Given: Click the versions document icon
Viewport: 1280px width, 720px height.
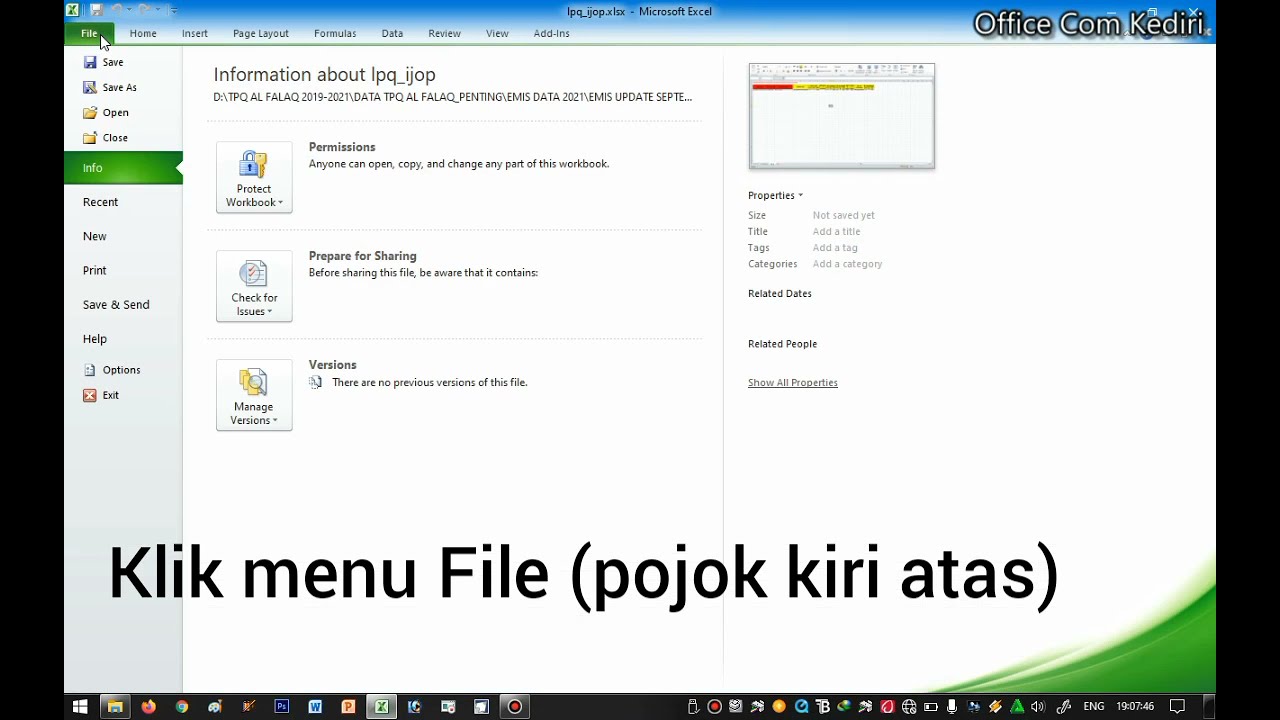Looking at the screenshot, I should (316, 382).
